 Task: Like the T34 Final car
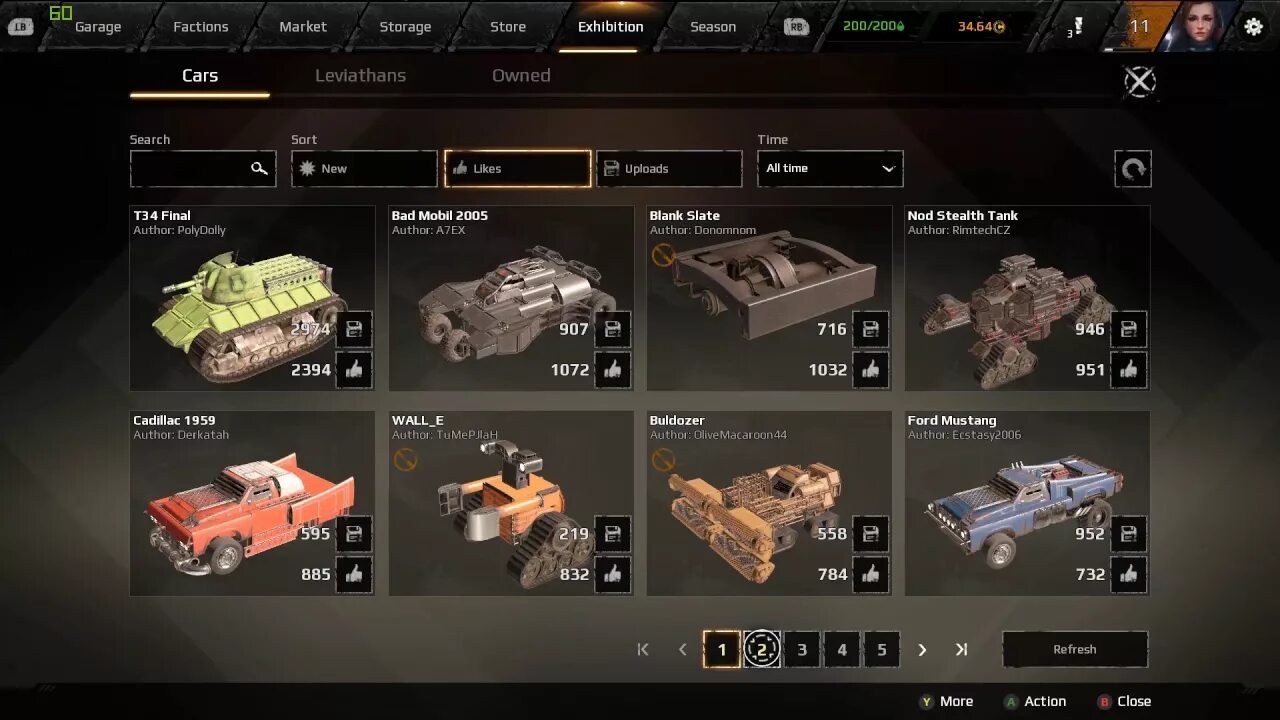point(354,370)
